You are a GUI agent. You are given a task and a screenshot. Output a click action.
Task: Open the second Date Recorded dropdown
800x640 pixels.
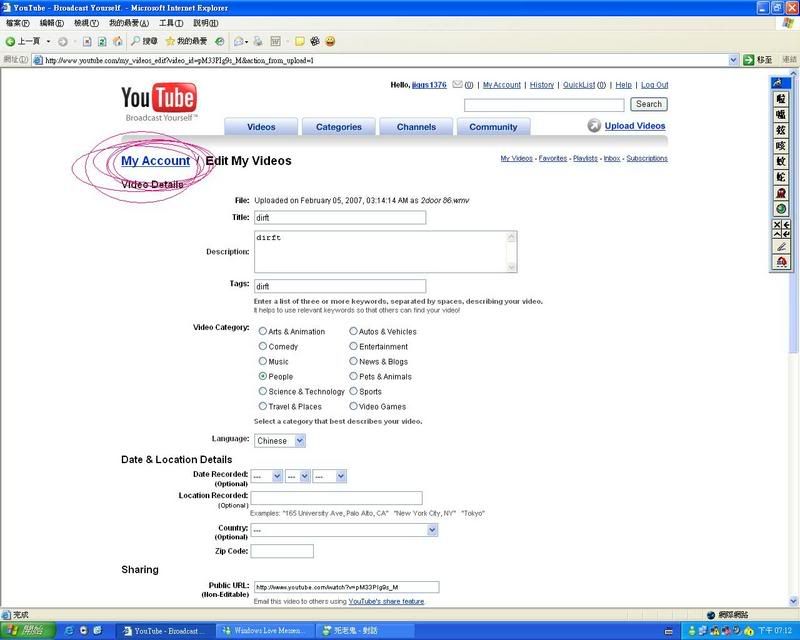(x=297, y=476)
